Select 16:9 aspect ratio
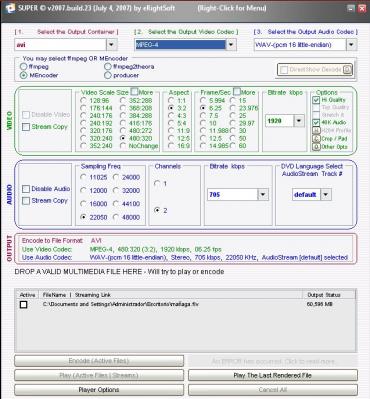370x399 pixels. pos(171,146)
